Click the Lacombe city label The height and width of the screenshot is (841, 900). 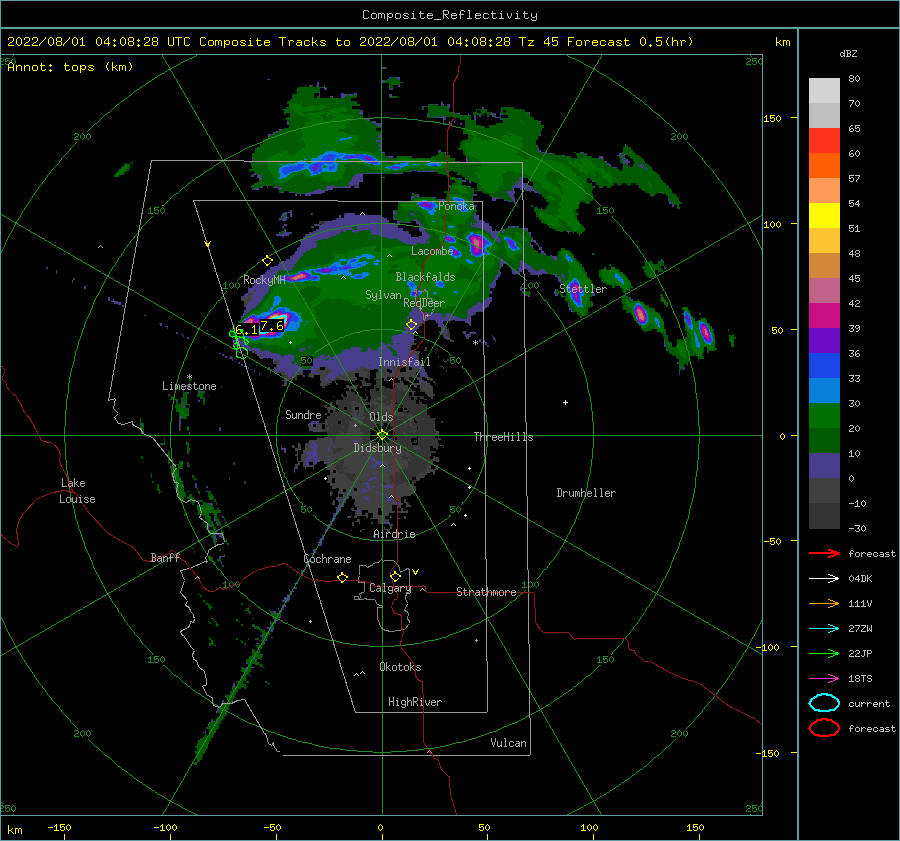[x=432, y=251]
